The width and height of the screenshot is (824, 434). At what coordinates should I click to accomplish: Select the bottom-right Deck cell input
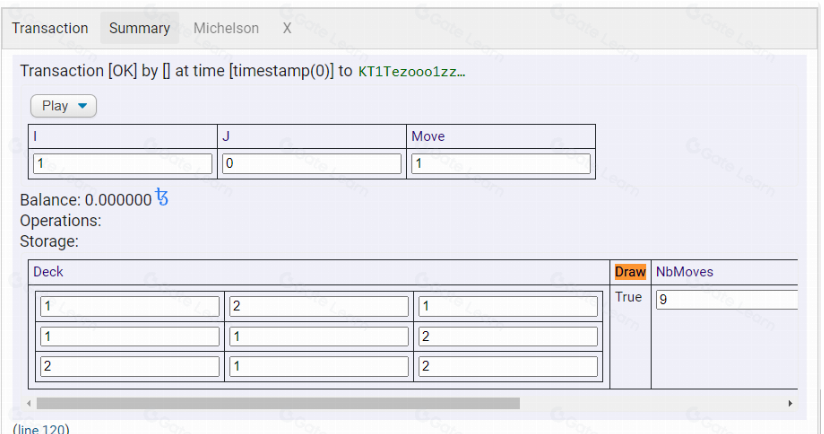point(507,367)
